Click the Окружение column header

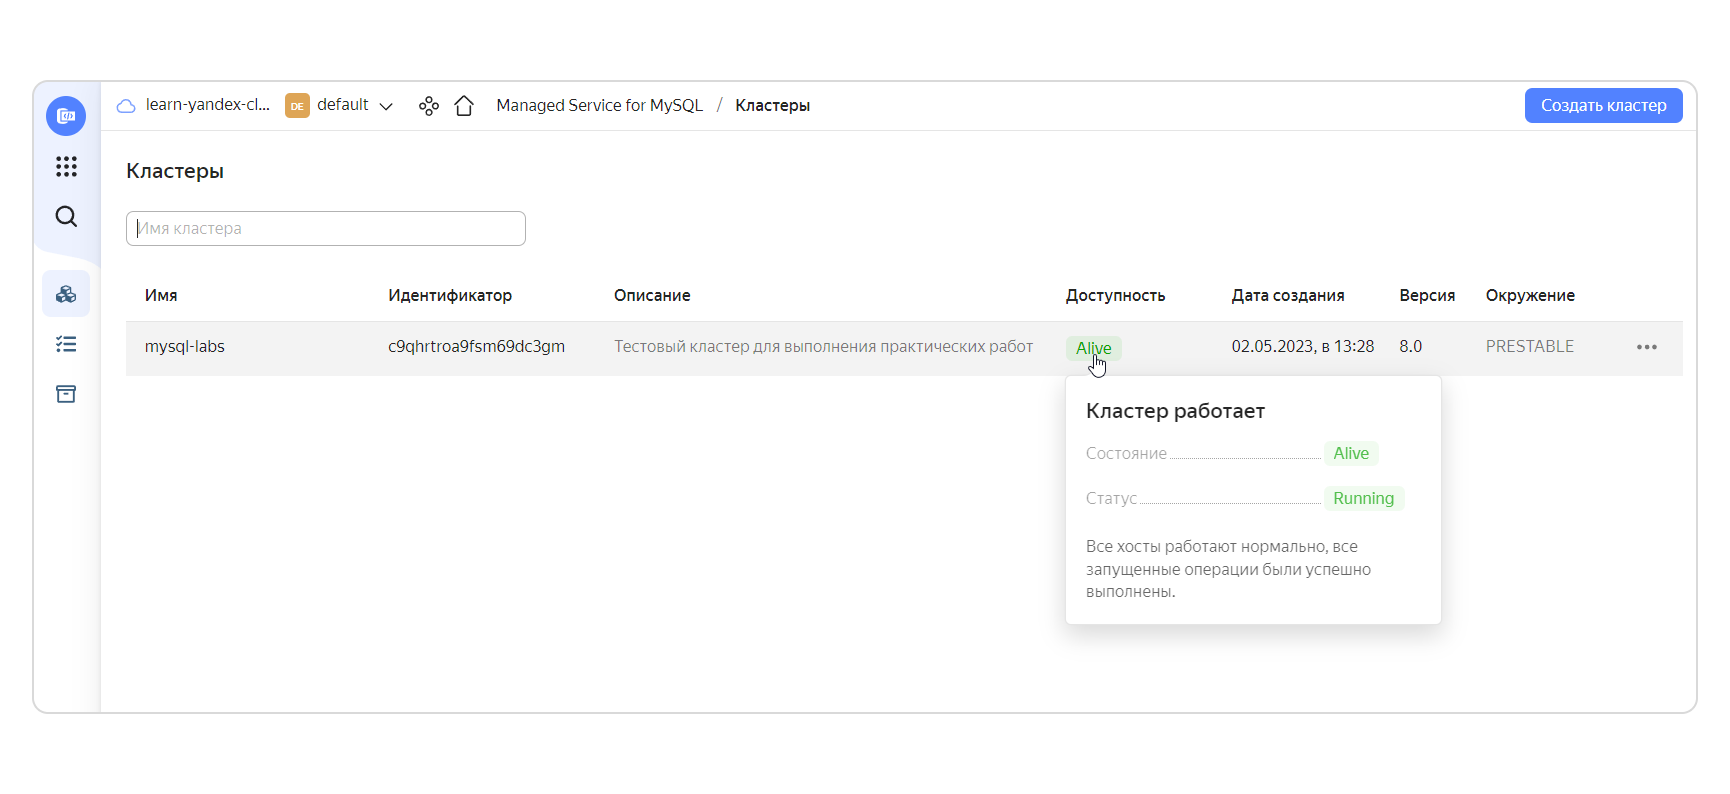point(1530,296)
